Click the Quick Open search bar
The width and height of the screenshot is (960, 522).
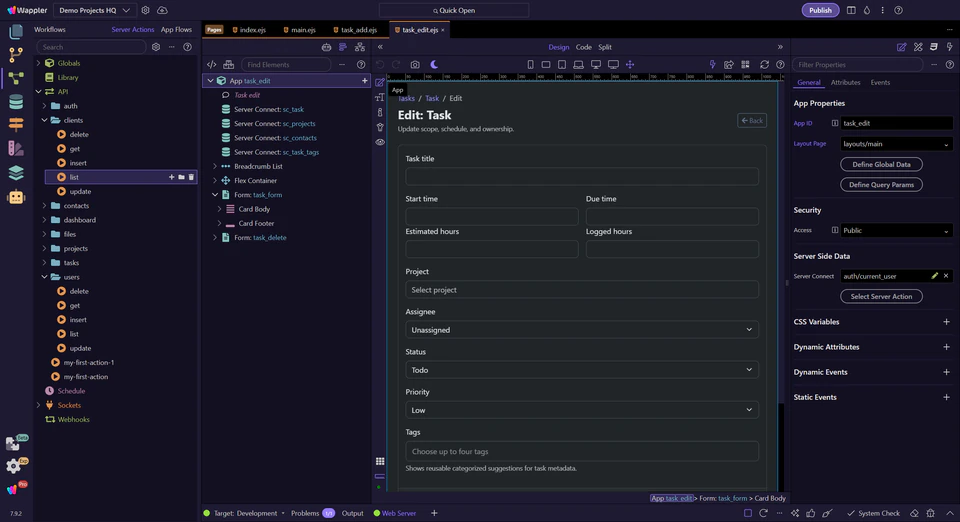tap(454, 10)
